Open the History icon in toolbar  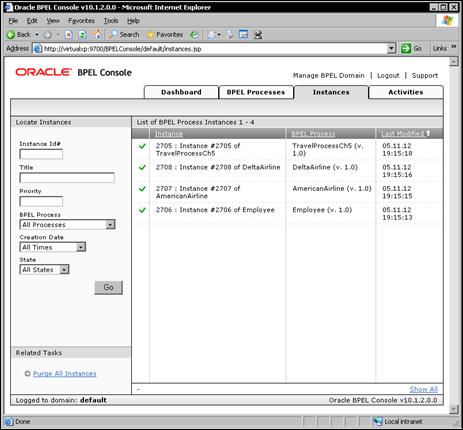[x=194, y=35]
